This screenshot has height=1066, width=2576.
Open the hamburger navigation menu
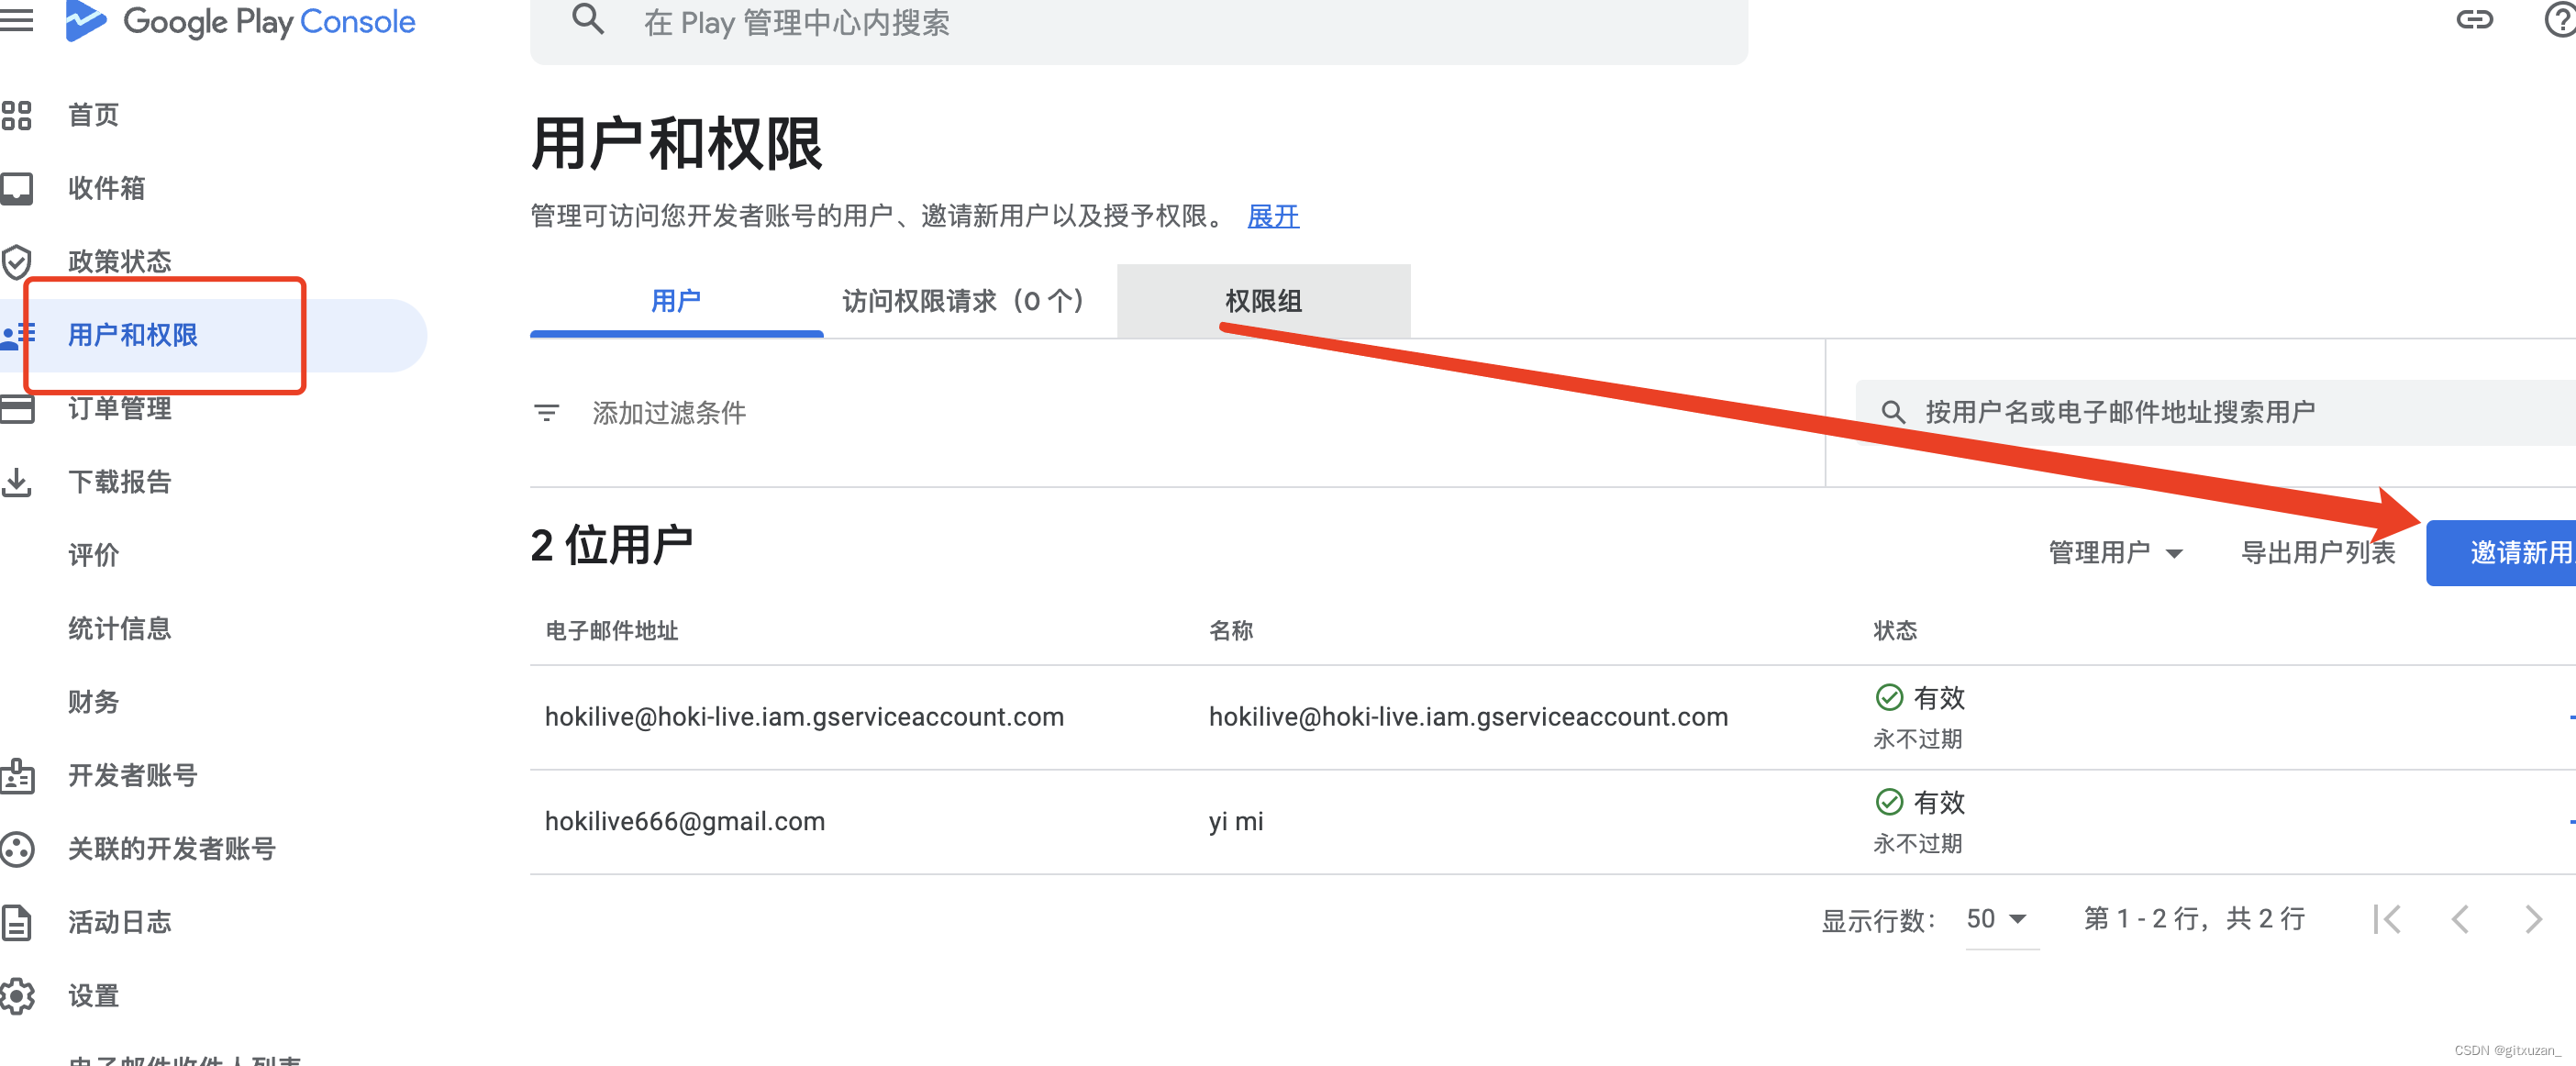(x=16, y=19)
